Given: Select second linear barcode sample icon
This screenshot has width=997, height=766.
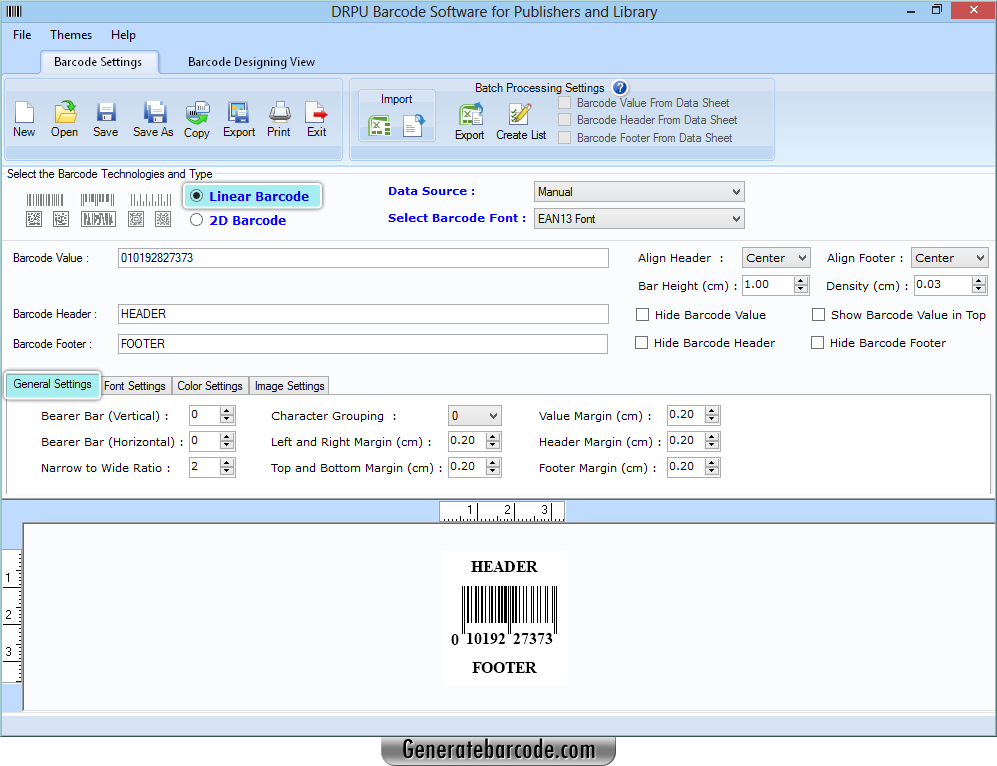Looking at the screenshot, I should pyautogui.click(x=97, y=200).
